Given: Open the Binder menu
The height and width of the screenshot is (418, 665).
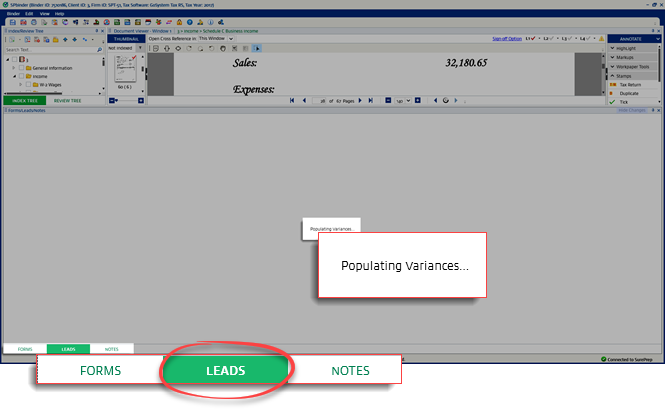Looking at the screenshot, I should [x=13, y=14].
